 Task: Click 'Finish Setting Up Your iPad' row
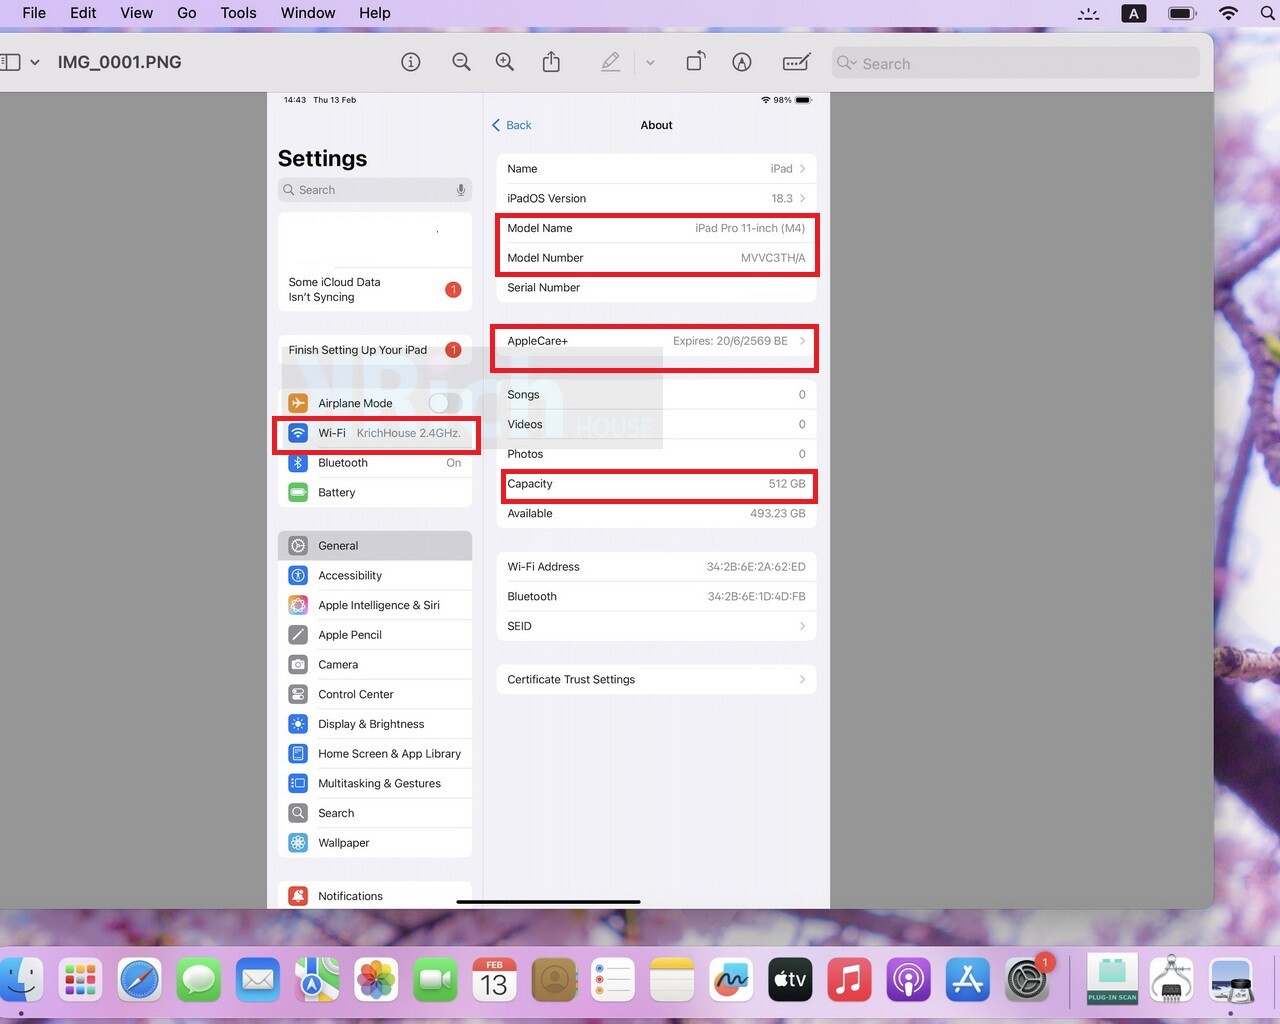[x=375, y=350]
